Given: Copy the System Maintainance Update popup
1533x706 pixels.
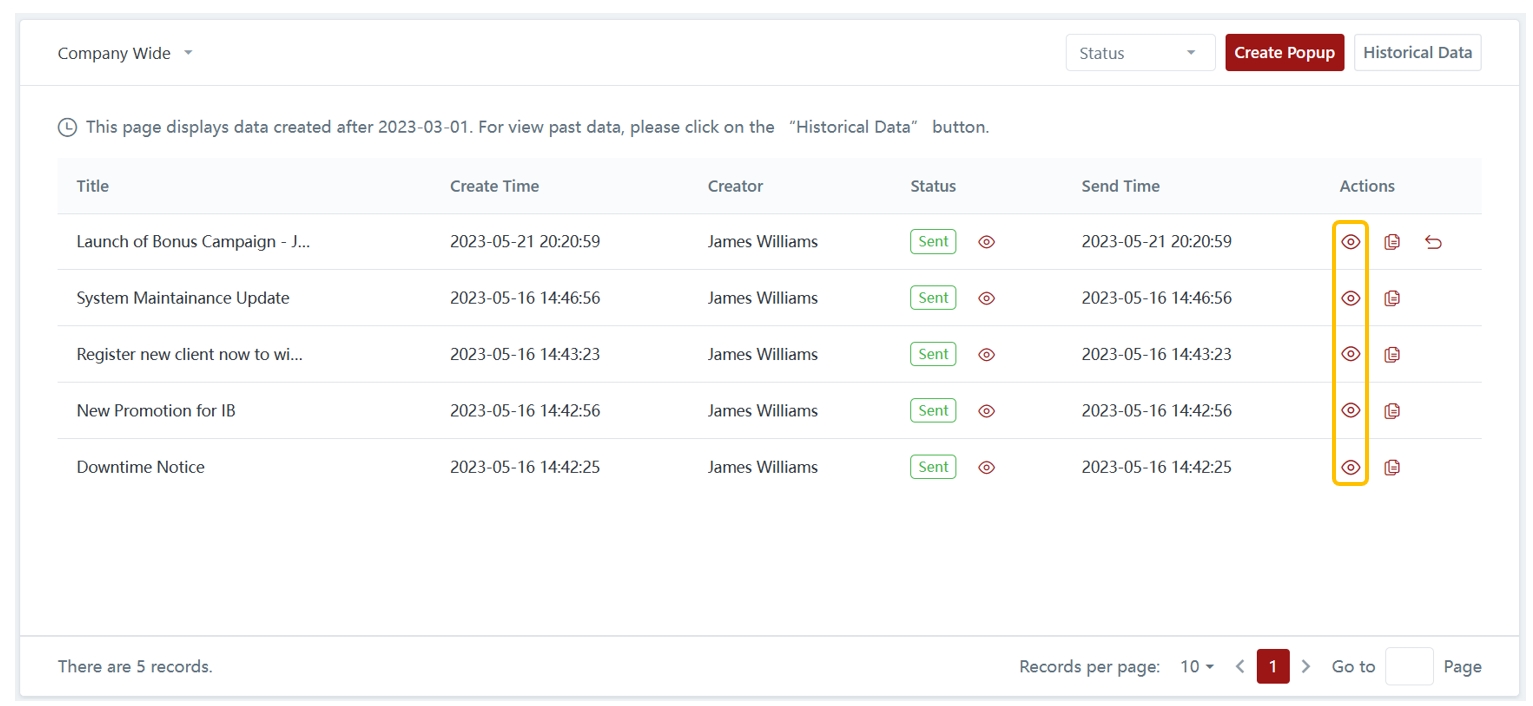Looking at the screenshot, I should tap(1391, 298).
